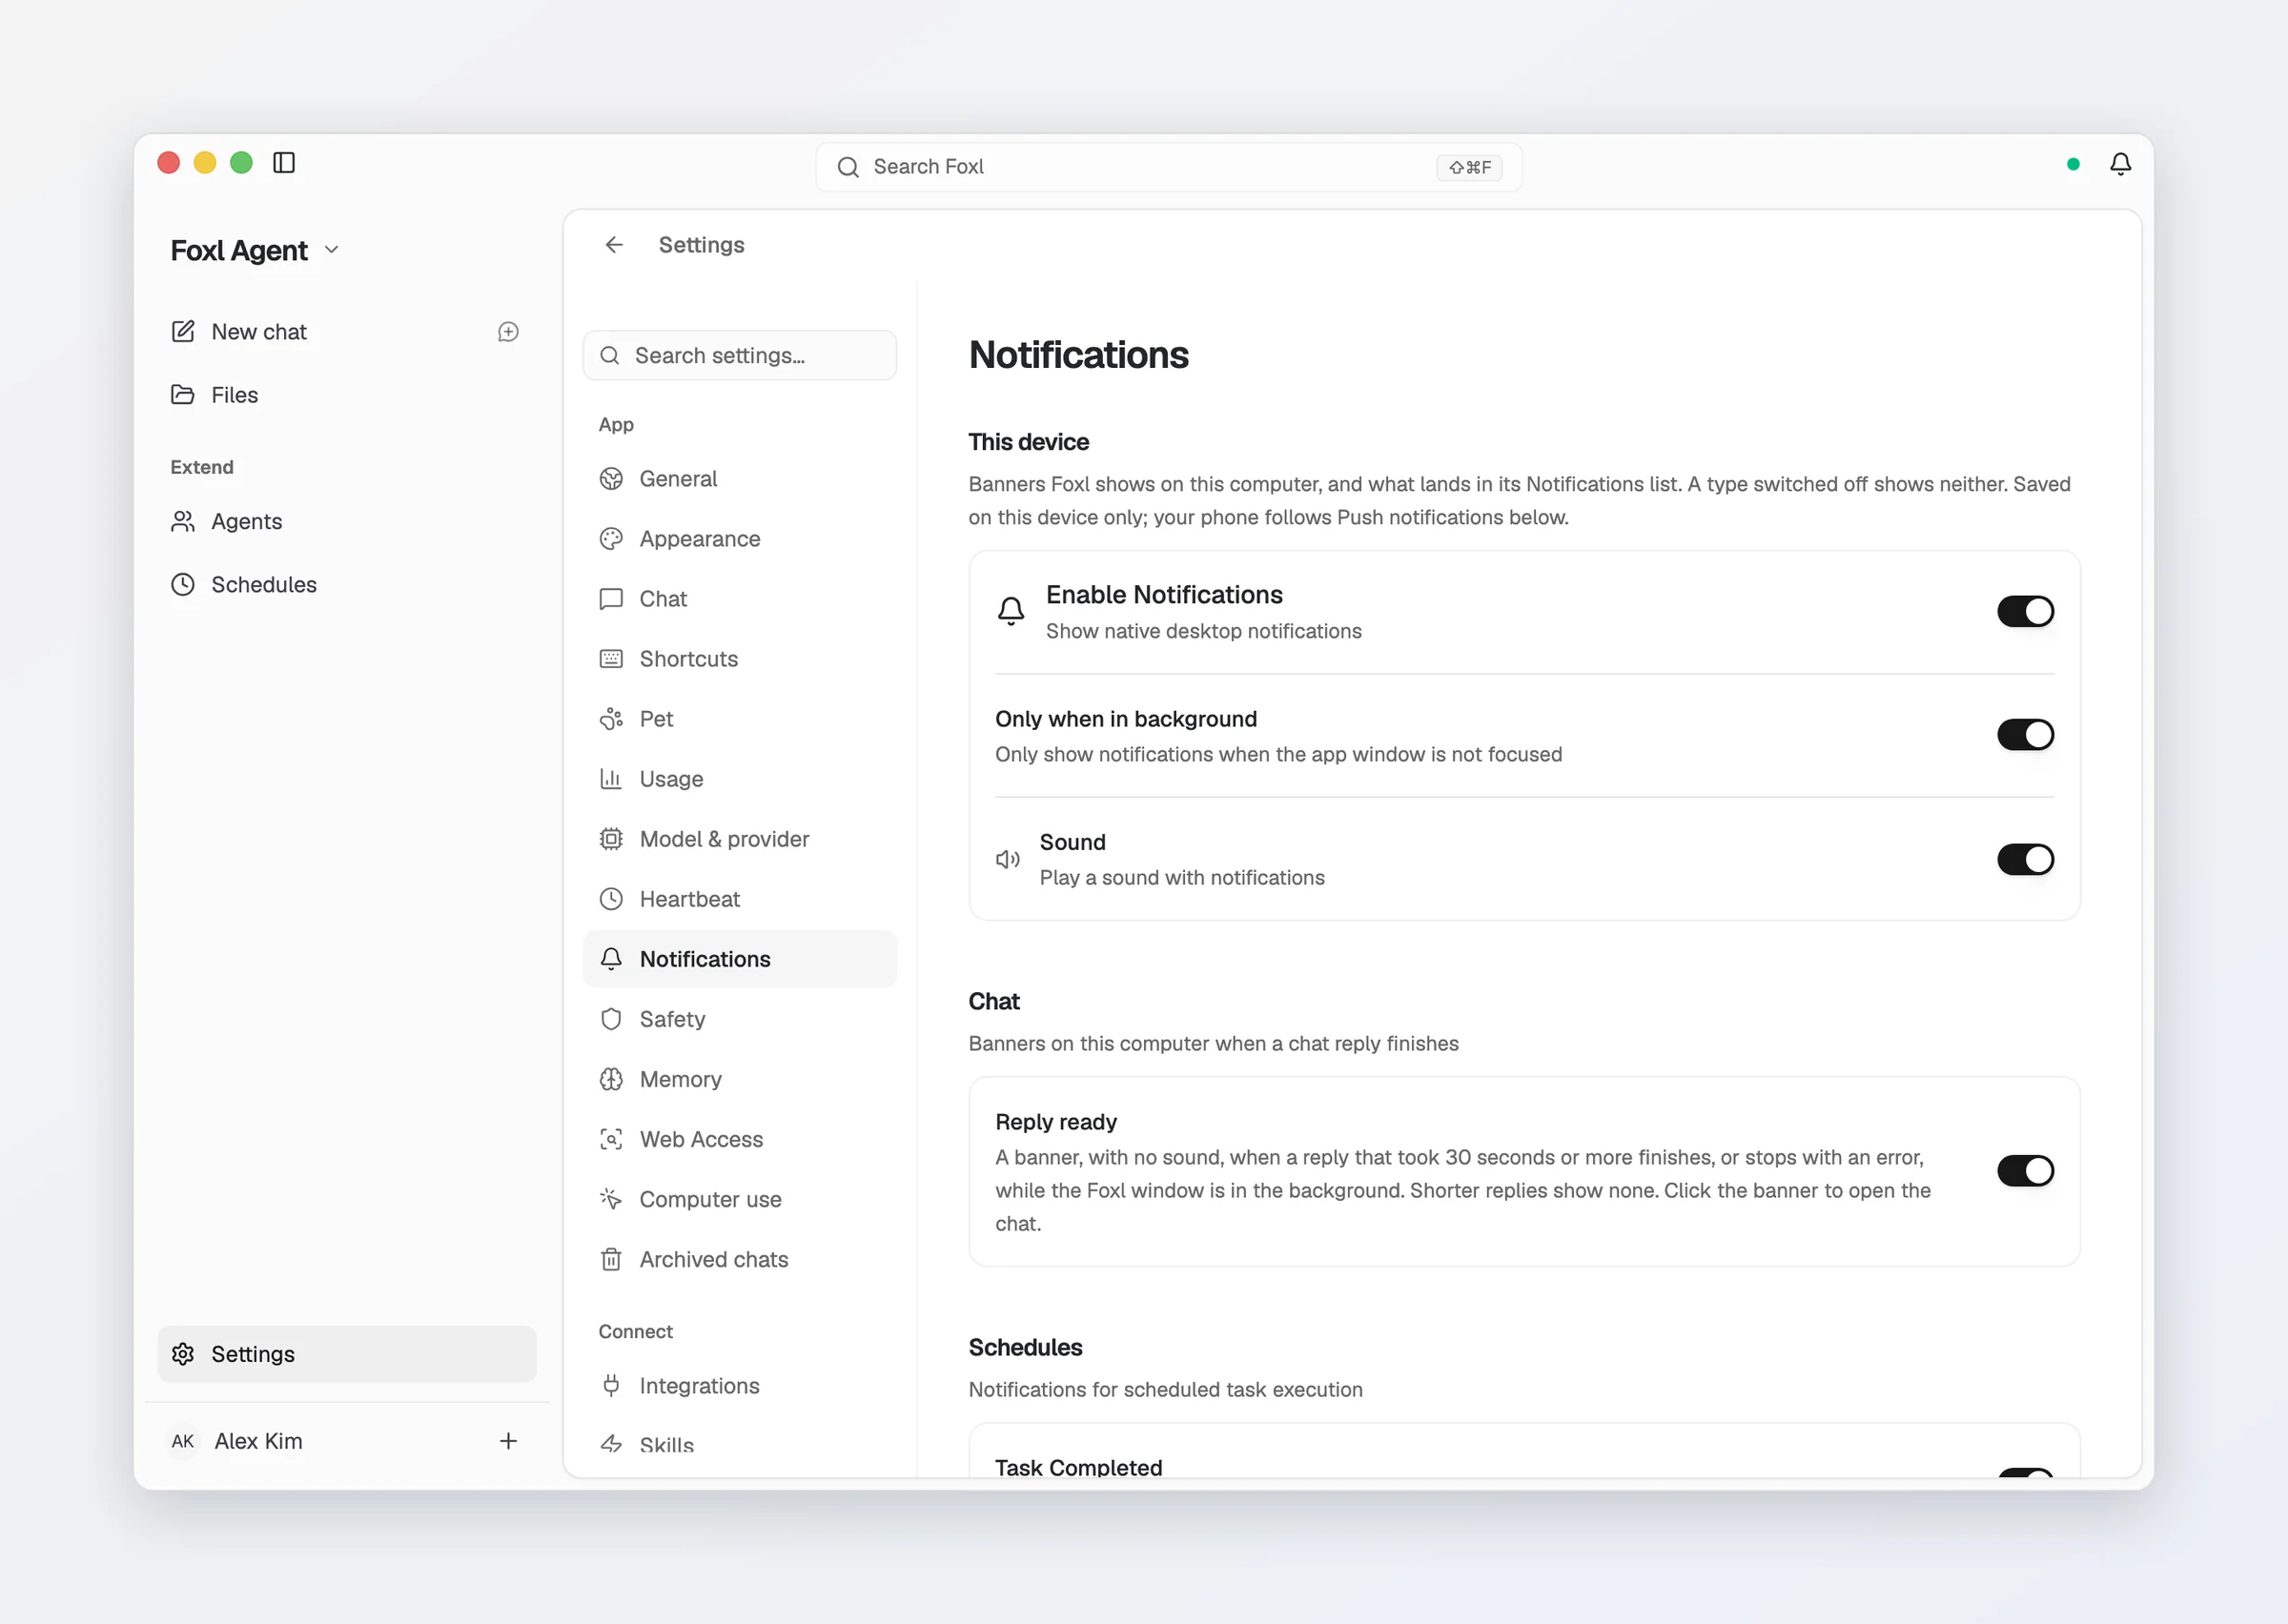The width and height of the screenshot is (2288, 1624).
Task: Click 'Banners on this computer' description text
Action: (x=1213, y=1043)
